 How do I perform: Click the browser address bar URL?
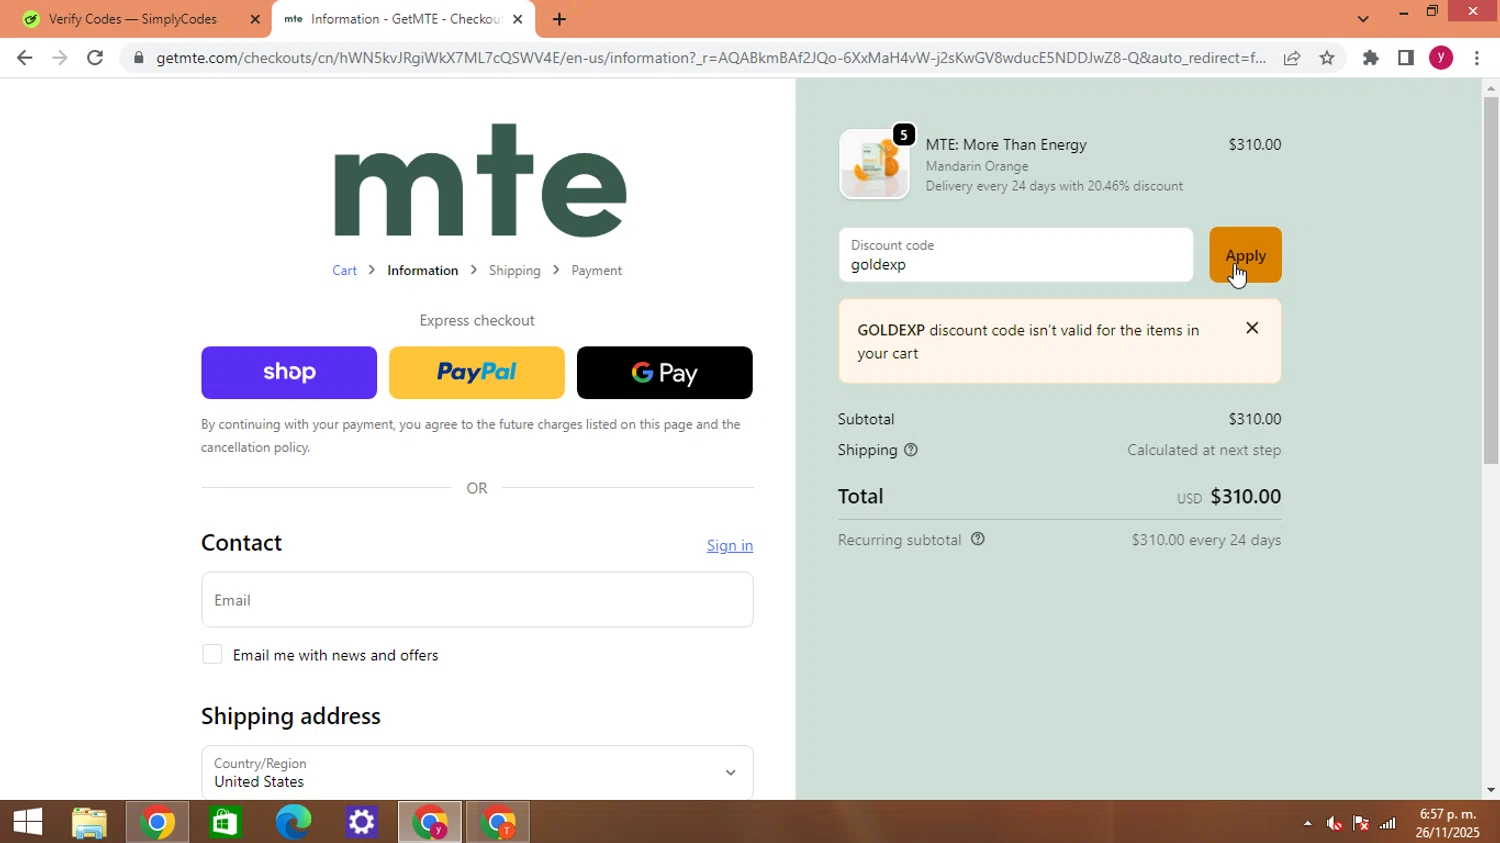(711, 58)
